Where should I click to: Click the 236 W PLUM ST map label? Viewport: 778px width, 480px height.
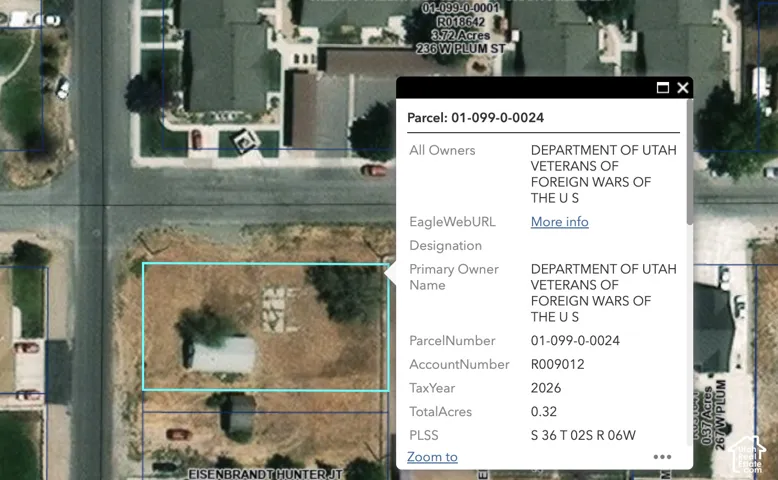[x=460, y=49]
